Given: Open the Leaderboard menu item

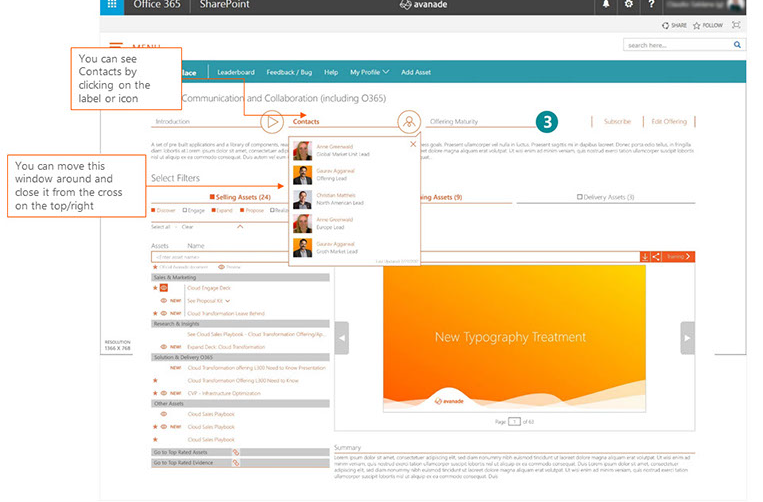Looking at the screenshot, I should coord(236,72).
